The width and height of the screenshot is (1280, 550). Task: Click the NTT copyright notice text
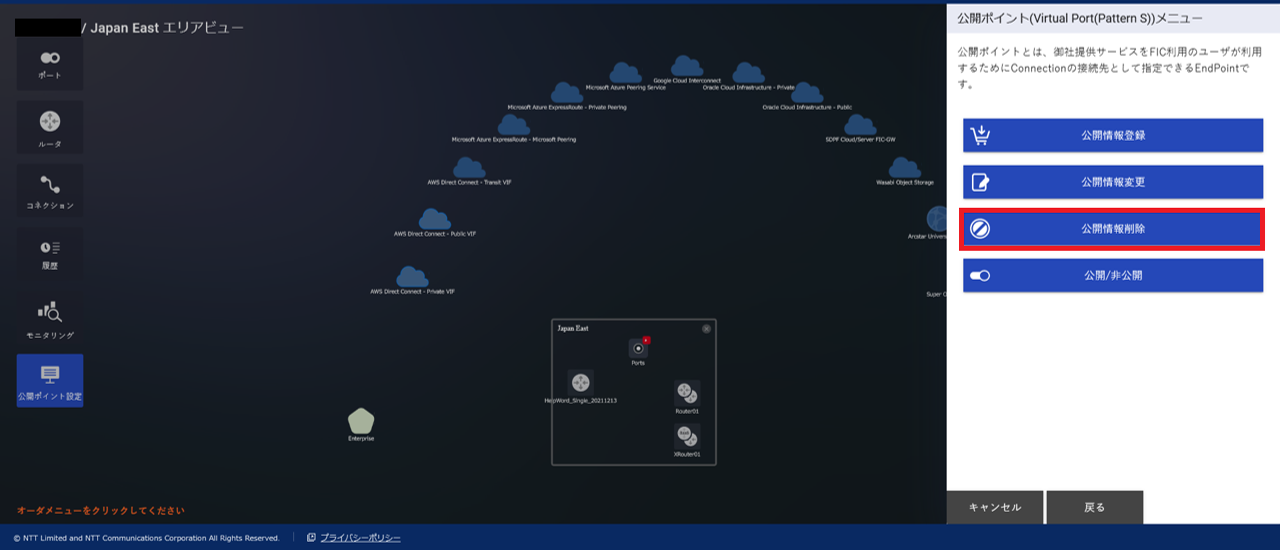(146, 538)
